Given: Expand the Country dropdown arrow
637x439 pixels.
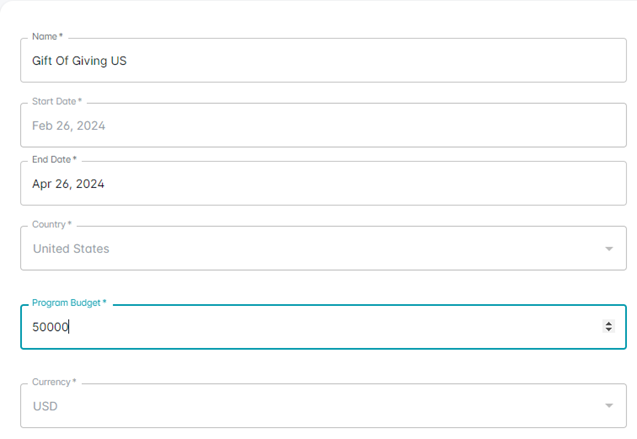Looking at the screenshot, I should pyautogui.click(x=609, y=249).
